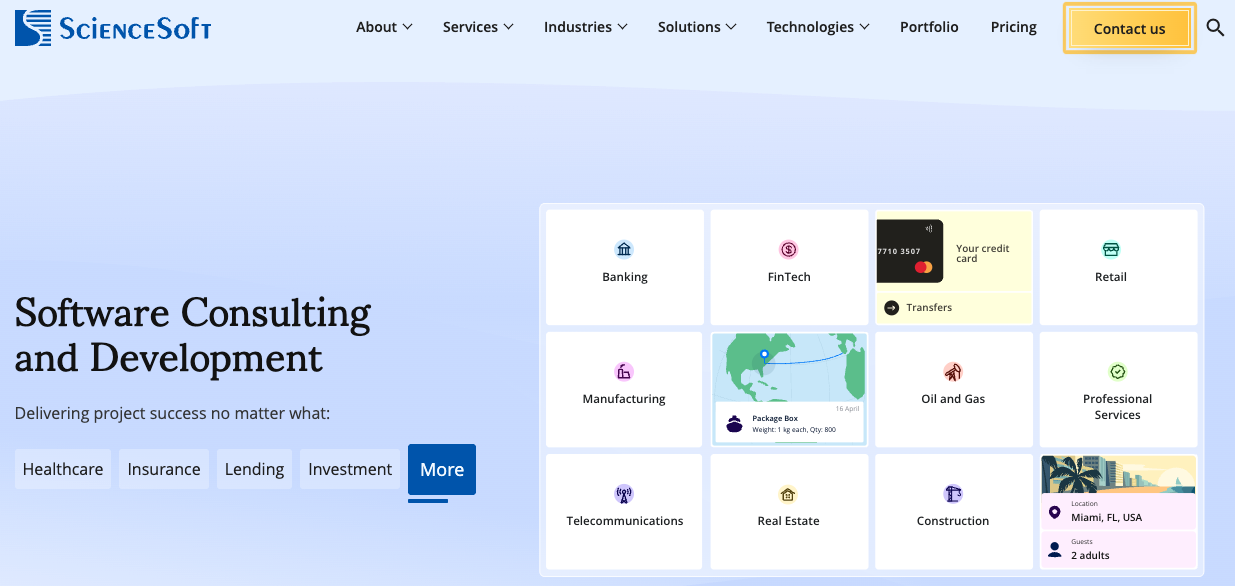Screen dimensions: 1235x586
Task: Select the FinTech dollar icon
Action: tap(788, 249)
